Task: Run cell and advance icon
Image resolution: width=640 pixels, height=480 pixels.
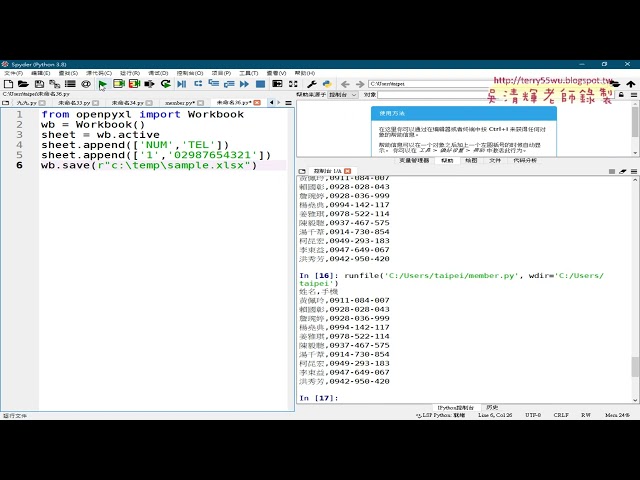Action: click(x=134, y=84)
